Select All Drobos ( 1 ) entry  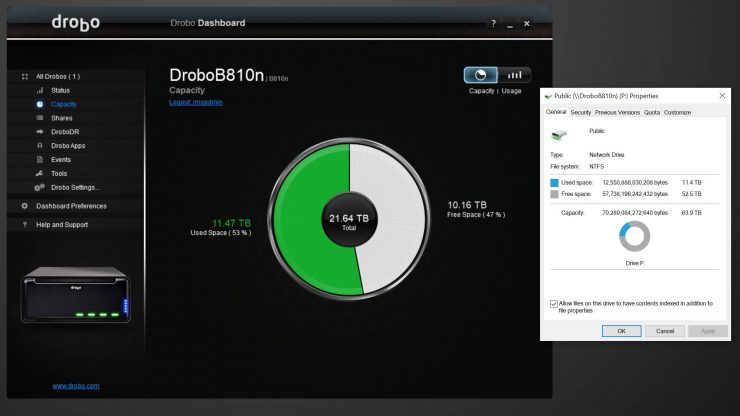pos(58,76)
